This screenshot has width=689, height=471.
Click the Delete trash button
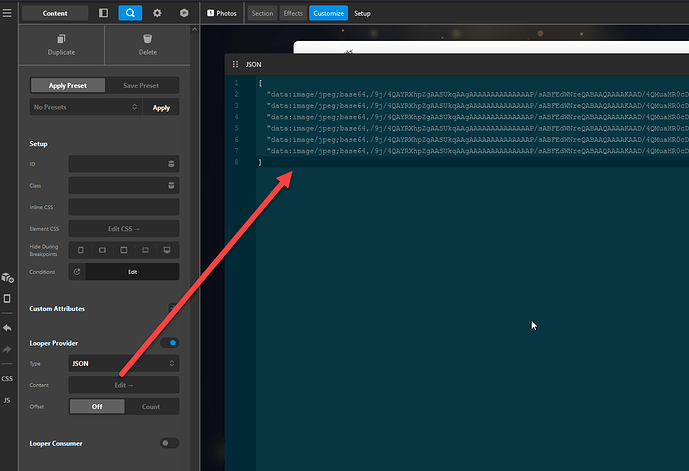pyautogui.click(x=148, y=45)
